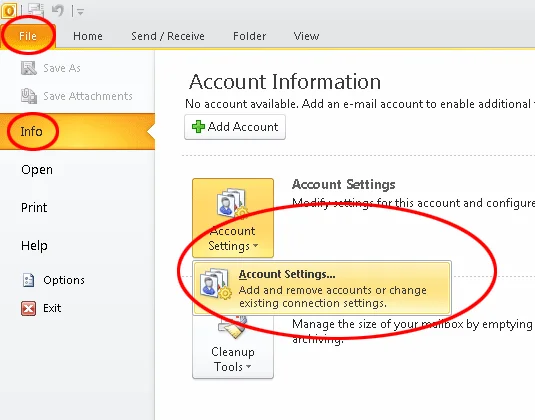Viewport: 535px width, 420px height.
Task: Choose Account Settings... from the dropdown list
Action: pos(322,288)
